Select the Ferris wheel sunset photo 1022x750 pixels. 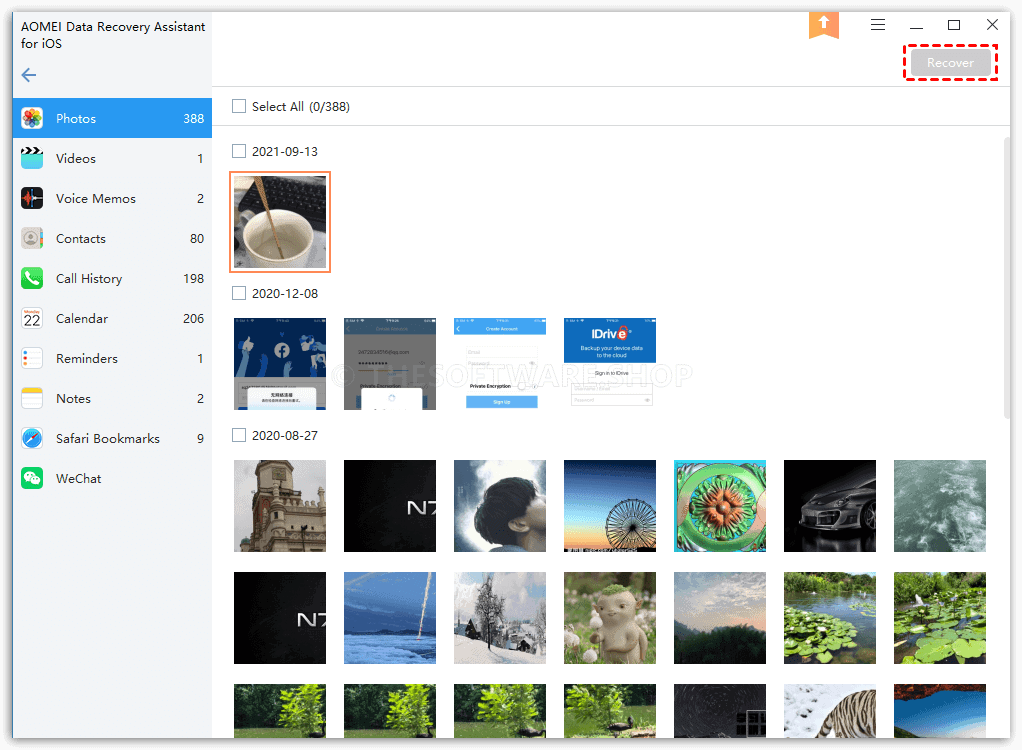pos(609,506)
